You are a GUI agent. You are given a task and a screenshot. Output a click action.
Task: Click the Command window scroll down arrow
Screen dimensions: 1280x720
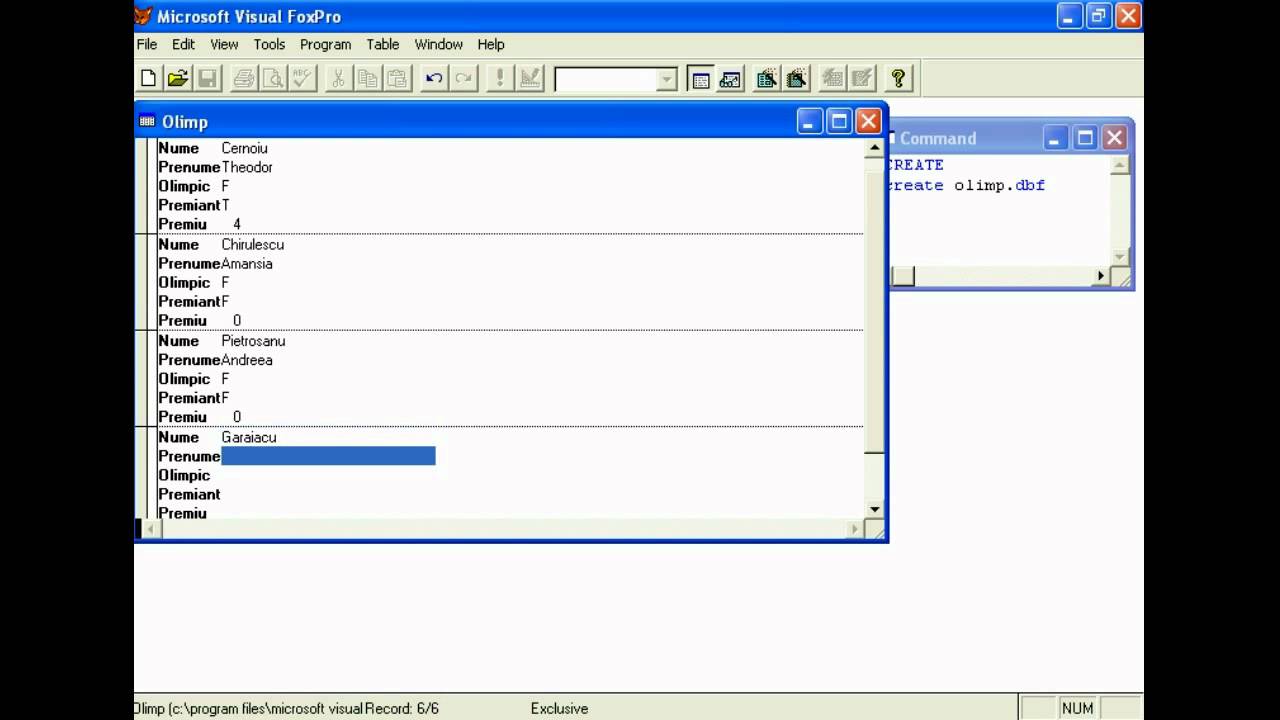[x=1120, y=257]
